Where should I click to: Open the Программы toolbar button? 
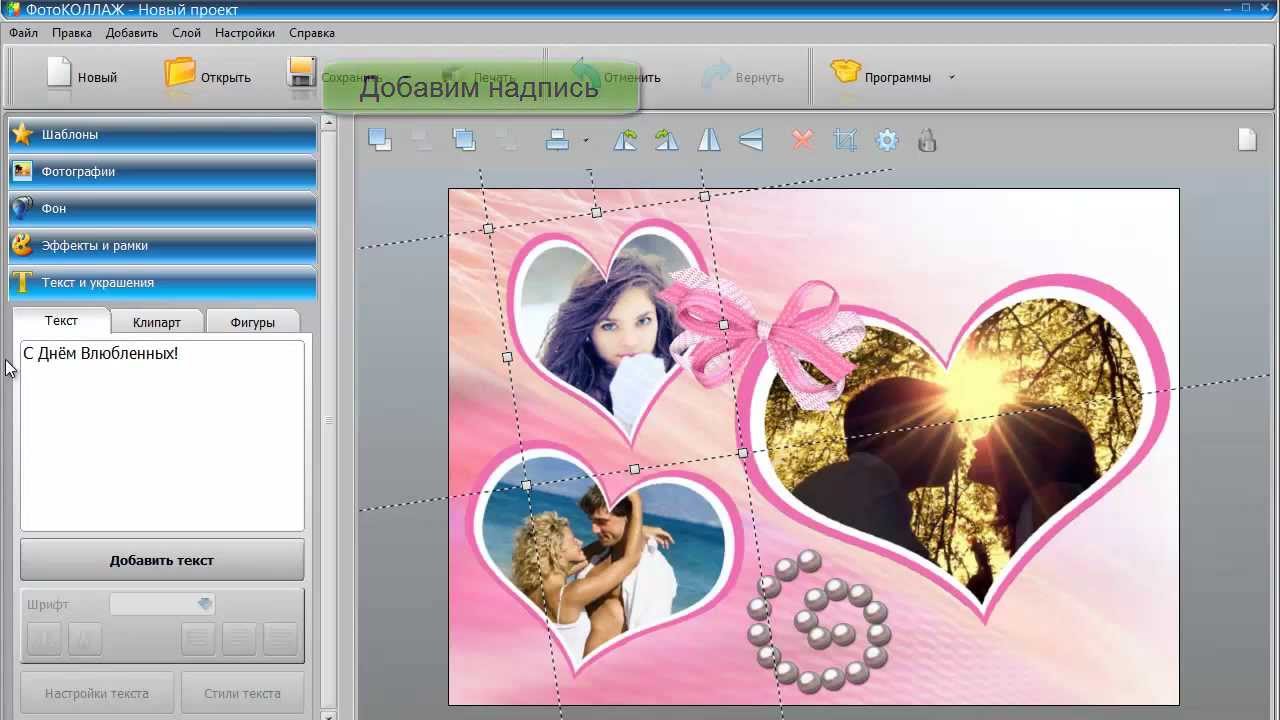(881, 77)
